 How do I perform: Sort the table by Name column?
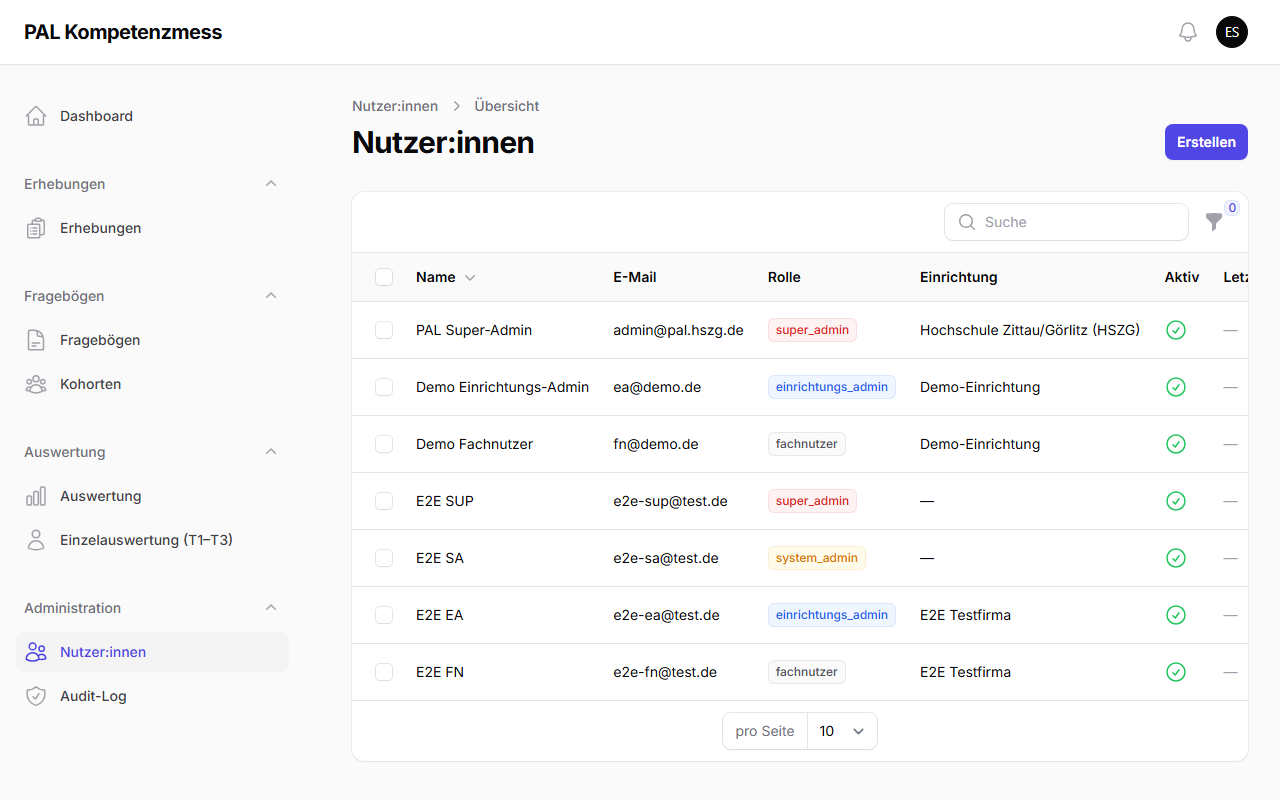[445, 277]
